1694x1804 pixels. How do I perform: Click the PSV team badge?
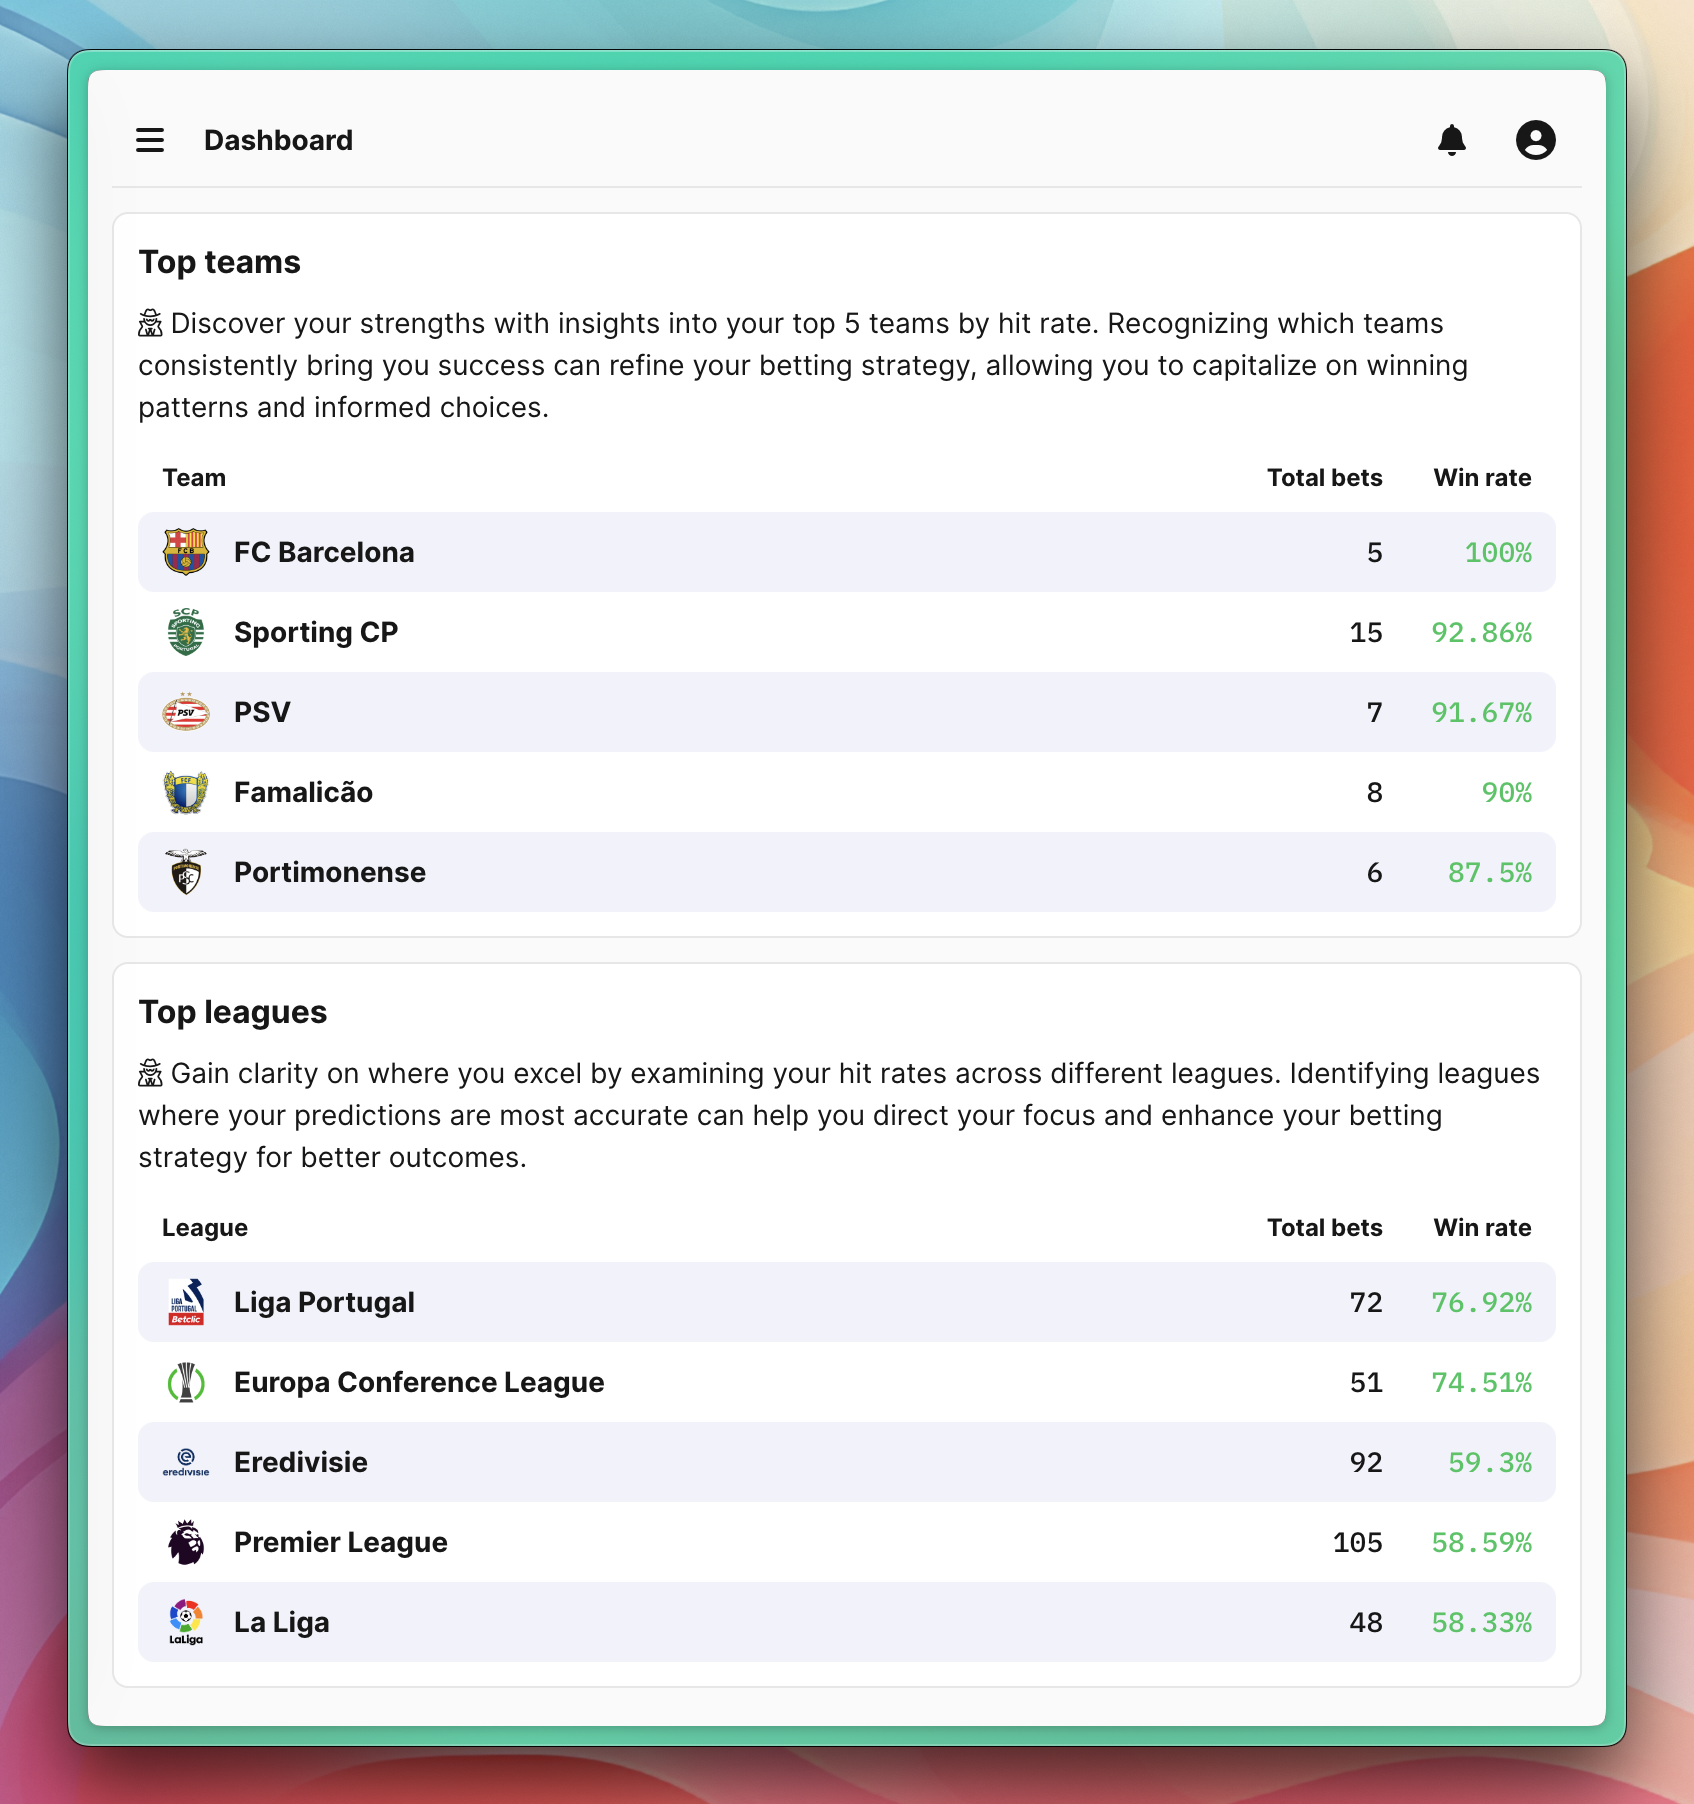[186, 712]
